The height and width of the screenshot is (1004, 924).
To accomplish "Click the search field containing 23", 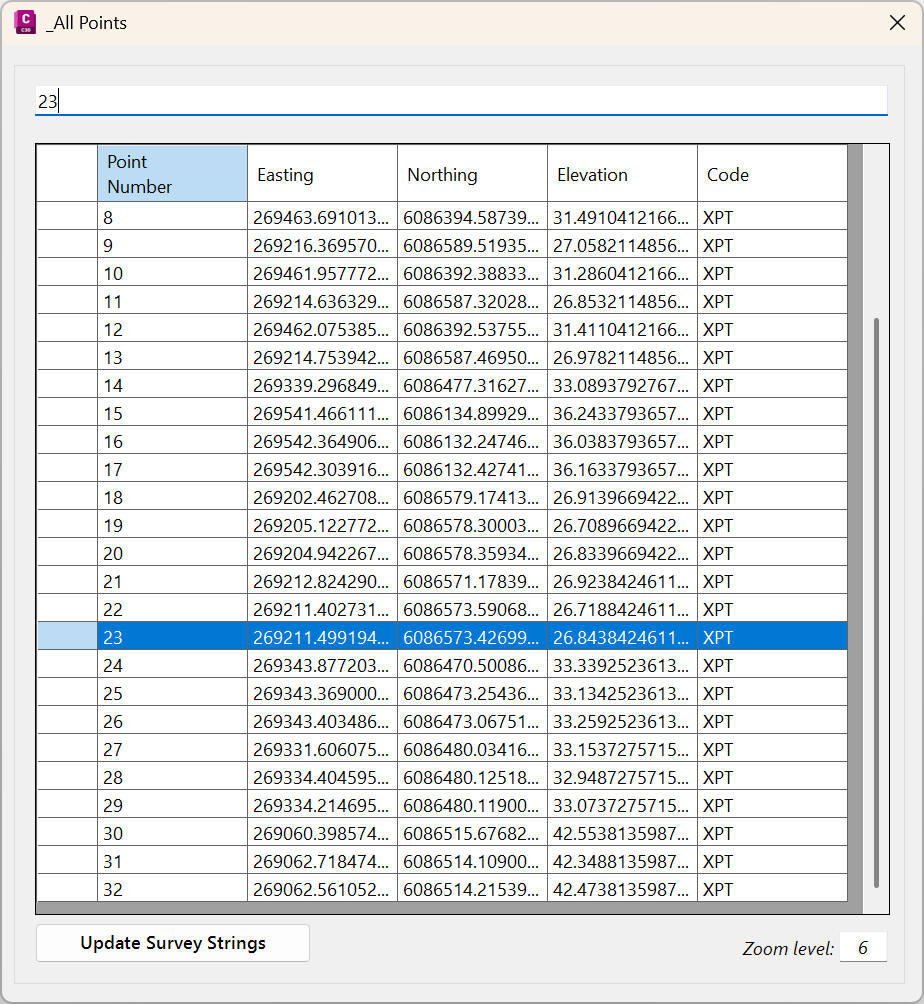I will [460, 101].
